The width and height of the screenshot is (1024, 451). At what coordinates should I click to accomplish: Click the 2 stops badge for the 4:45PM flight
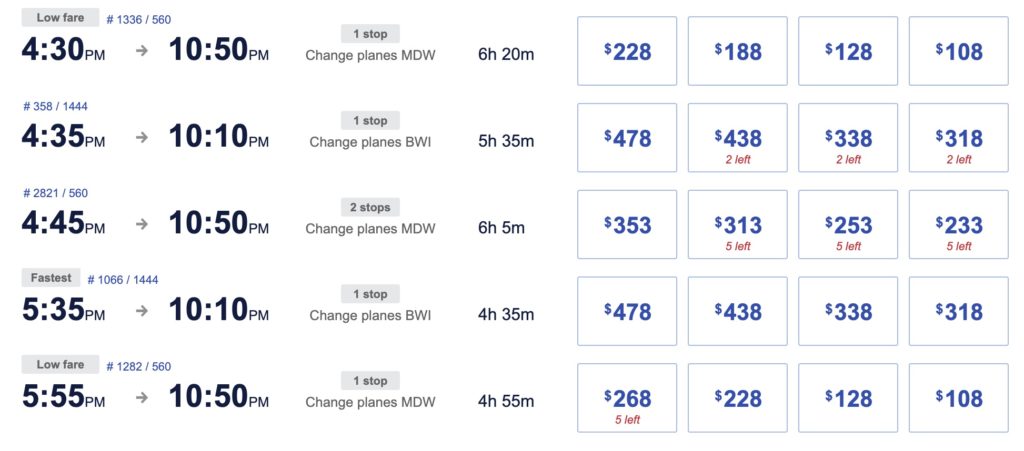(370, 208)
